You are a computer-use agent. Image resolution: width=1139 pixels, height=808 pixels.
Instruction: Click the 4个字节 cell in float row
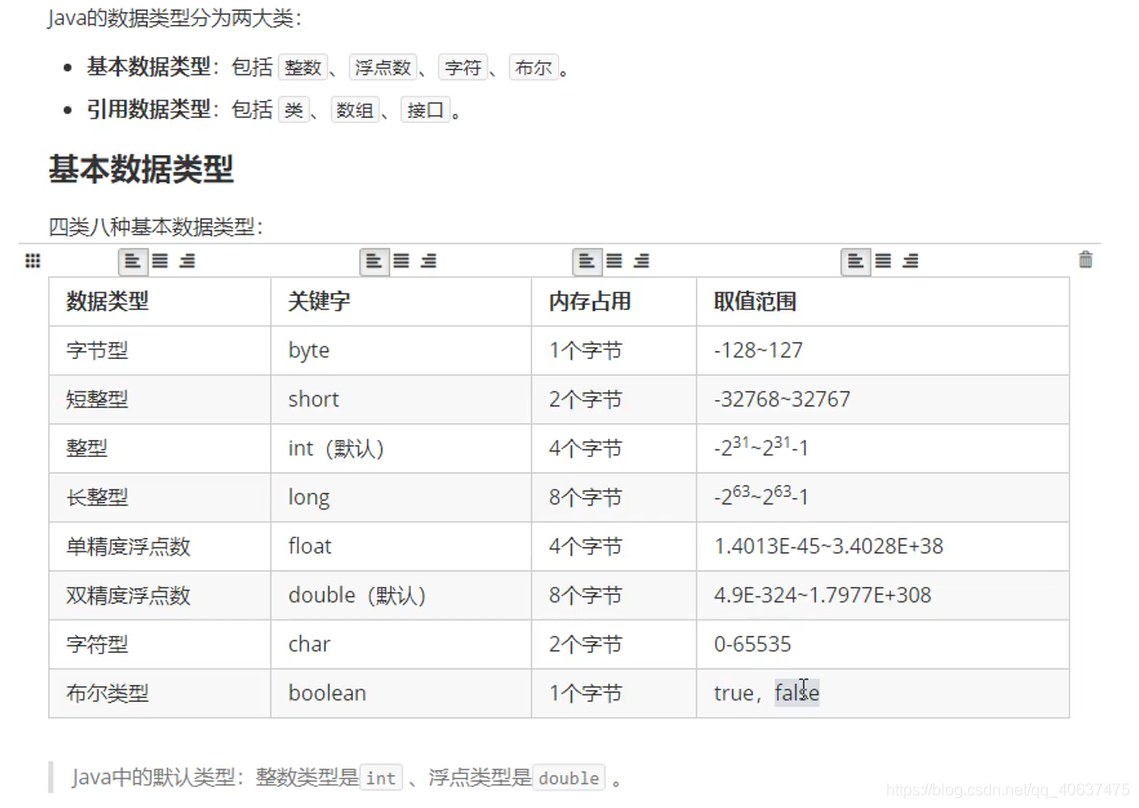[x=614, y=546]
